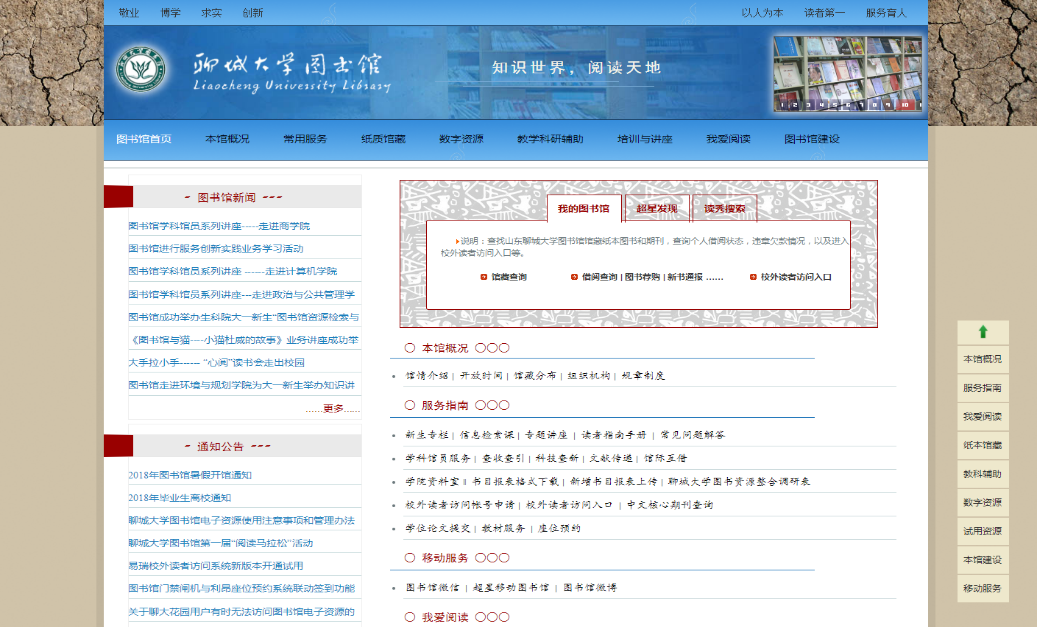The image size is (1037, 627).
Task: Click the 新生专栏 link
Action: [427, 435]
